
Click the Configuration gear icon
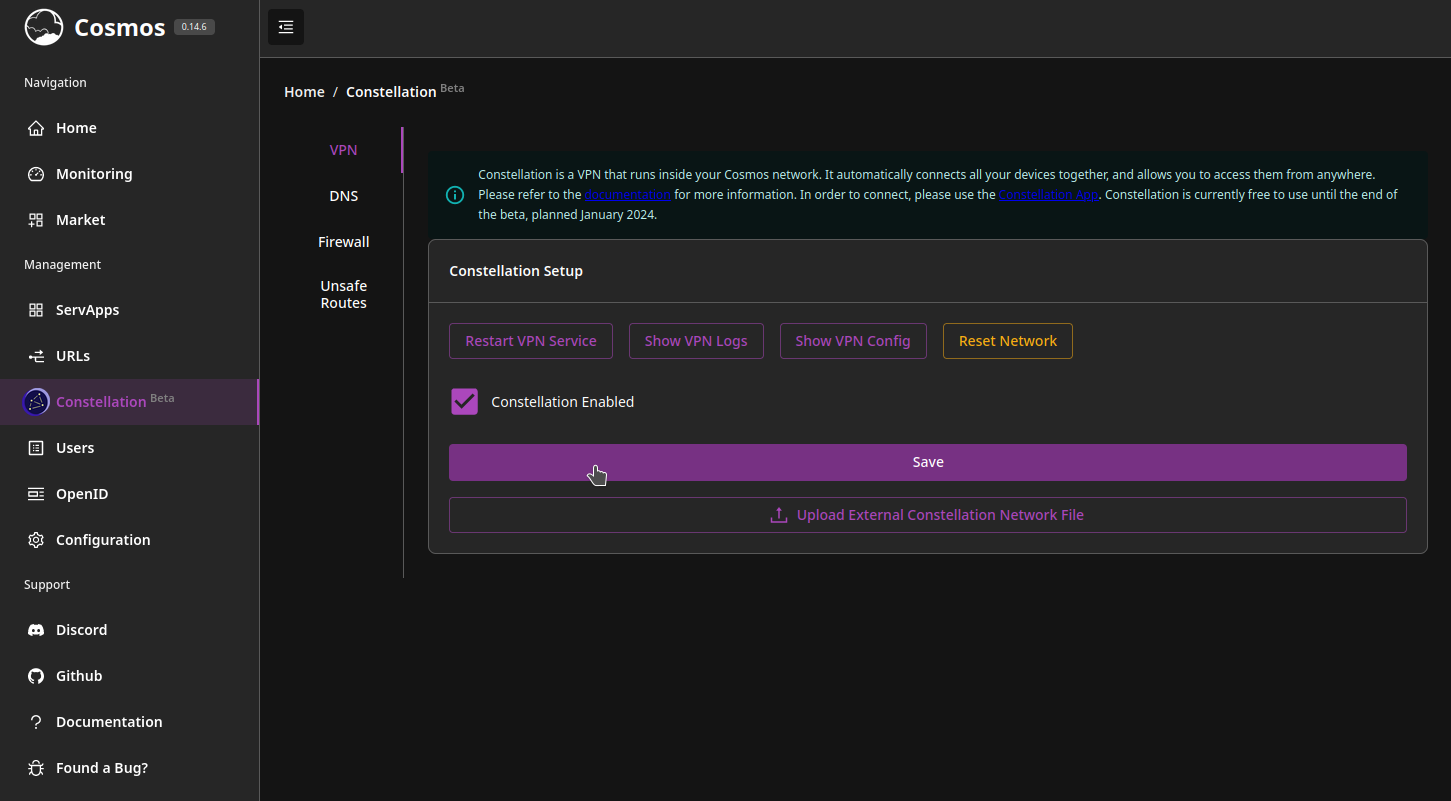click(36, 540)
